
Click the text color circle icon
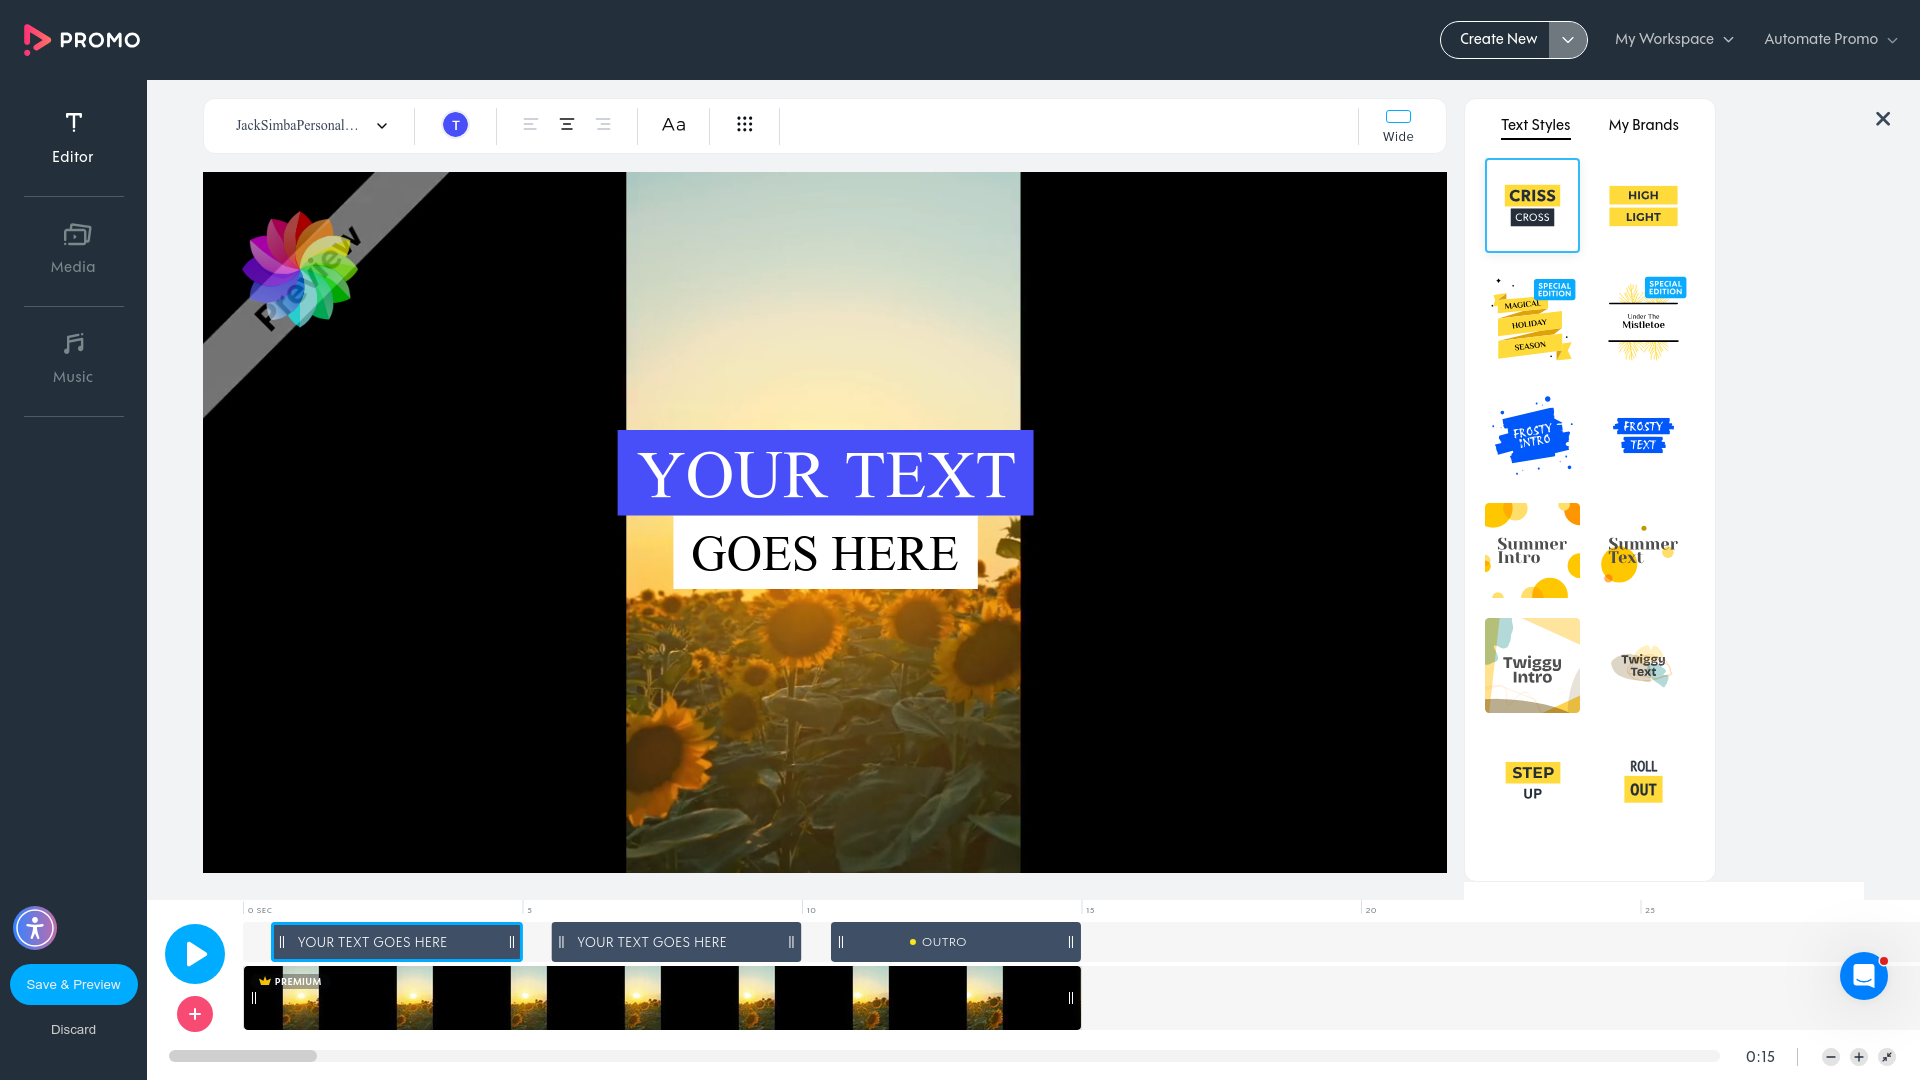tap(455, 124)
